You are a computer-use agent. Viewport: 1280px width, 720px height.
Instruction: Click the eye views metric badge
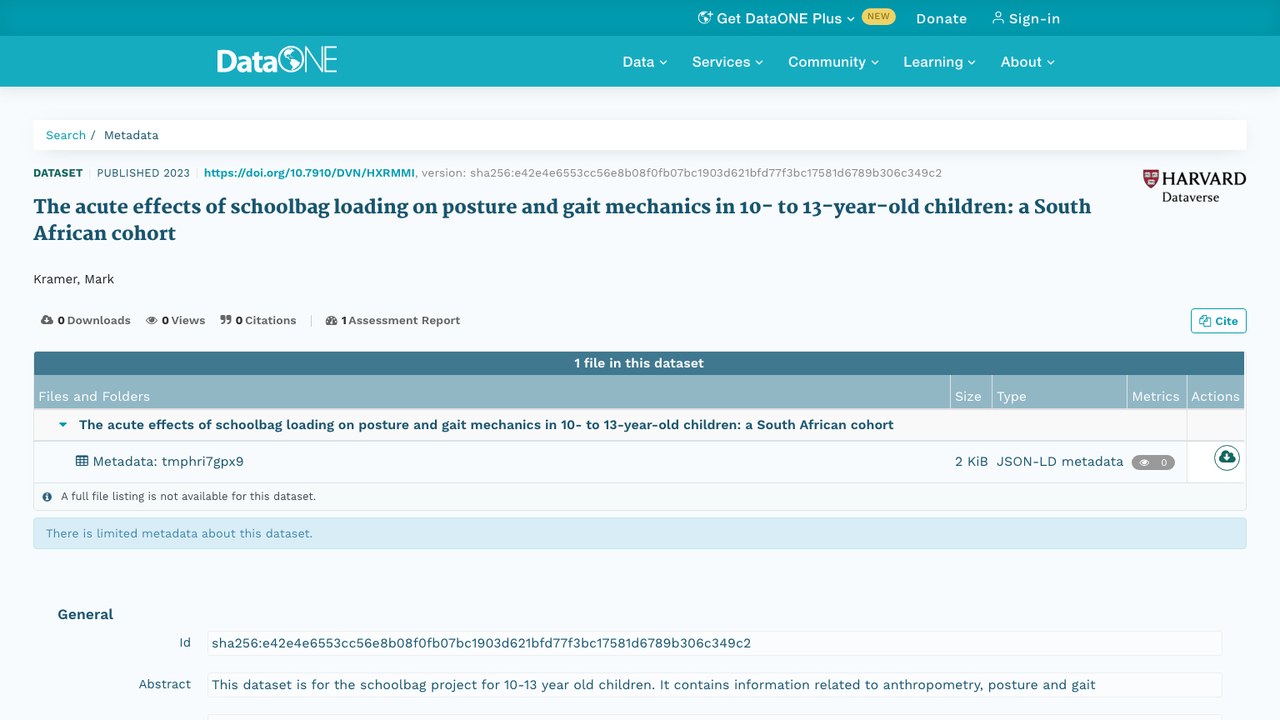pyautogui.click(x=1153, y=462)
